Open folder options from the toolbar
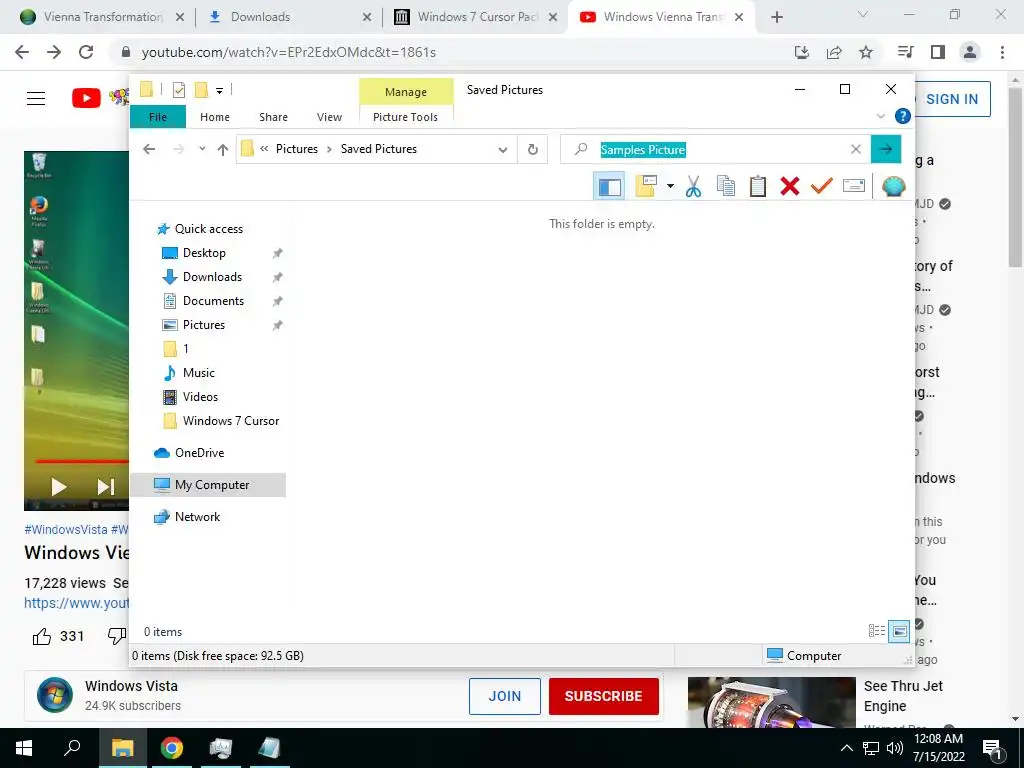This screenshot has width=1024, height=768. pyautogui.click(x=646, y=187)
